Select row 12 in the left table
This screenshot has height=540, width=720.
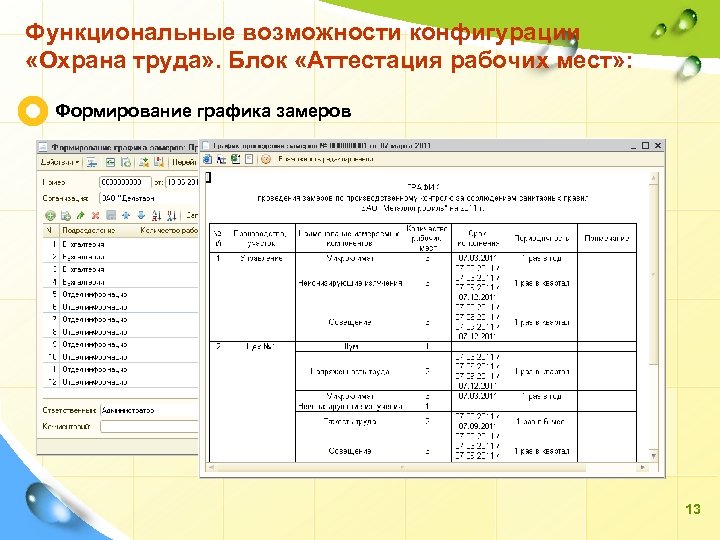[120, 382]
